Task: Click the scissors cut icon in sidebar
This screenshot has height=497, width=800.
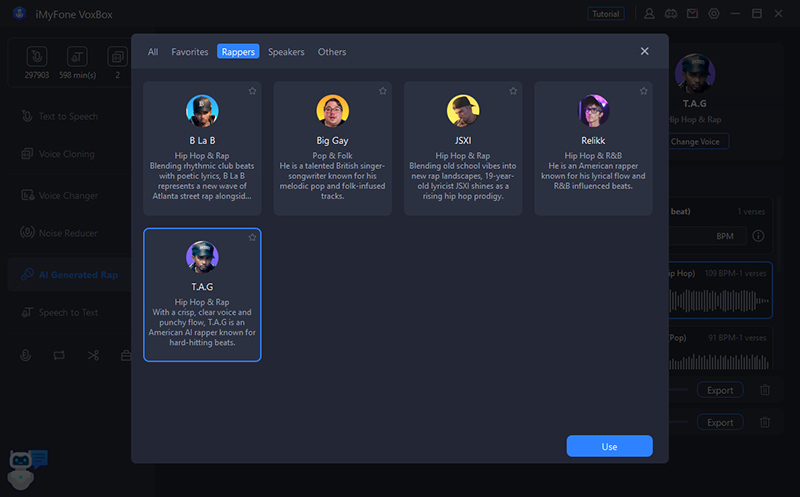Action: pyautogui.click(x=93, y=355)
